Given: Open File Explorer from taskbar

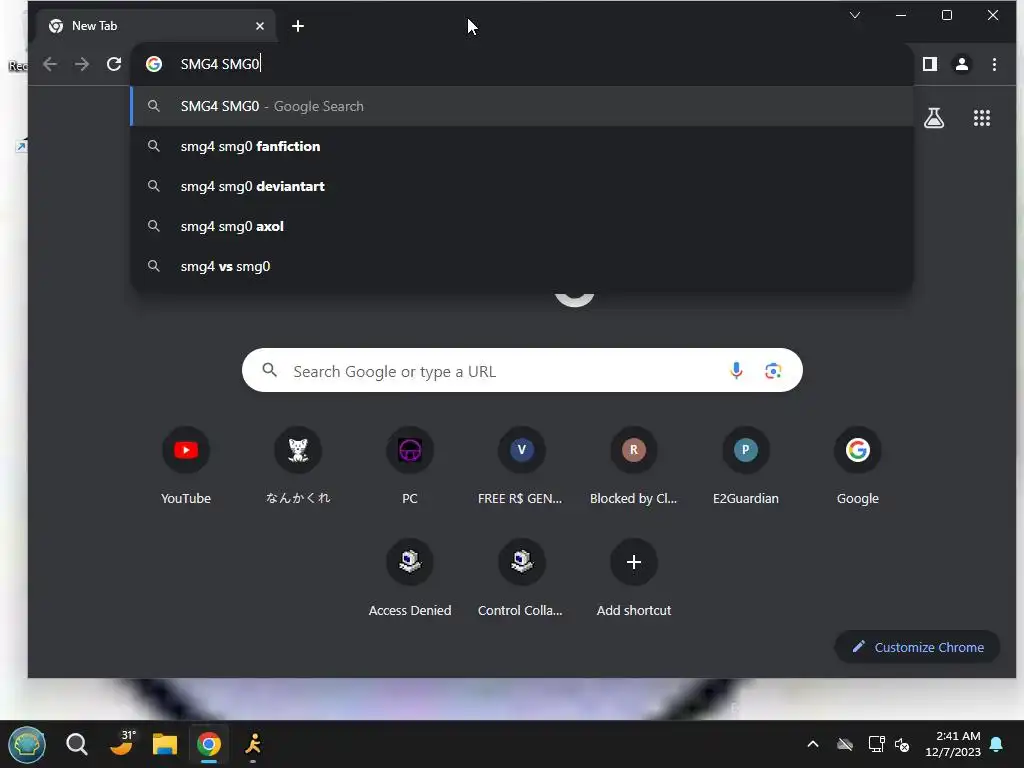Looking at the screenshot, I should coord(165,744).
